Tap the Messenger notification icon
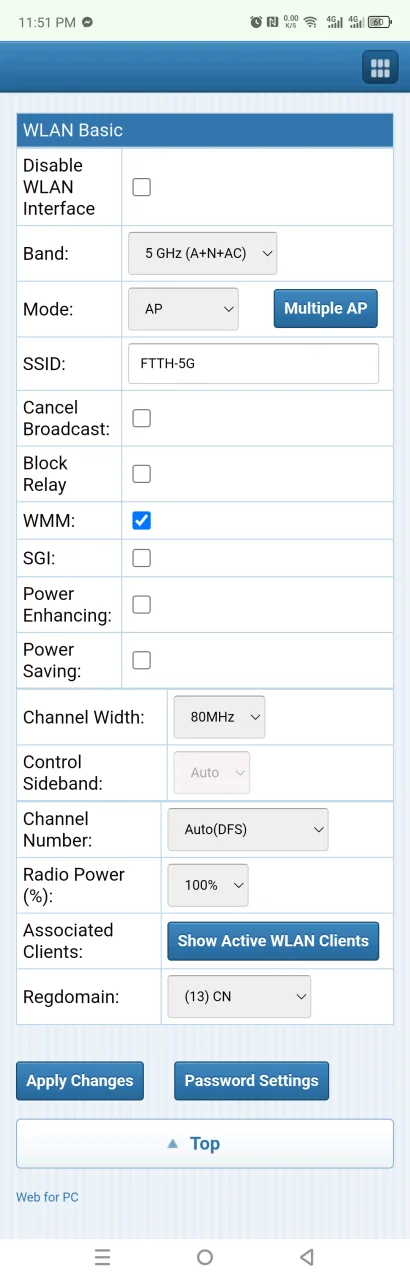410x1280 pixels. click(x=88, y=21)
